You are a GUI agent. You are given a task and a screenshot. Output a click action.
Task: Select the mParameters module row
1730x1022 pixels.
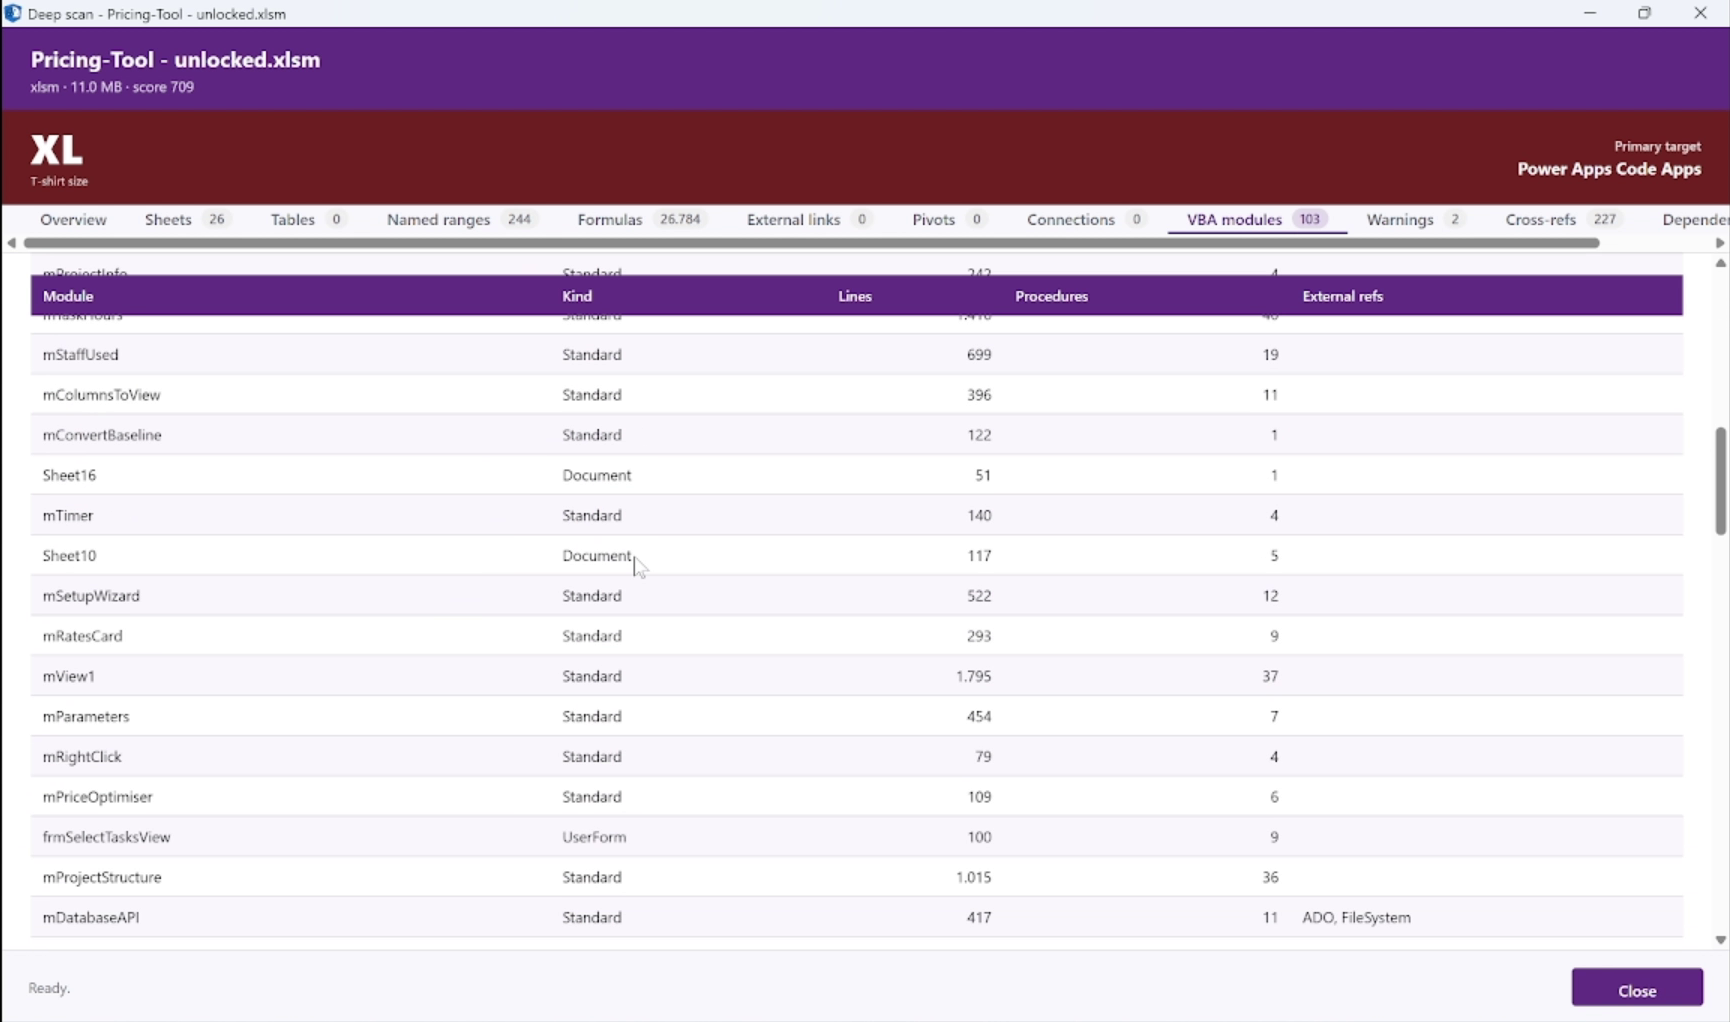(x=856, y=716)
